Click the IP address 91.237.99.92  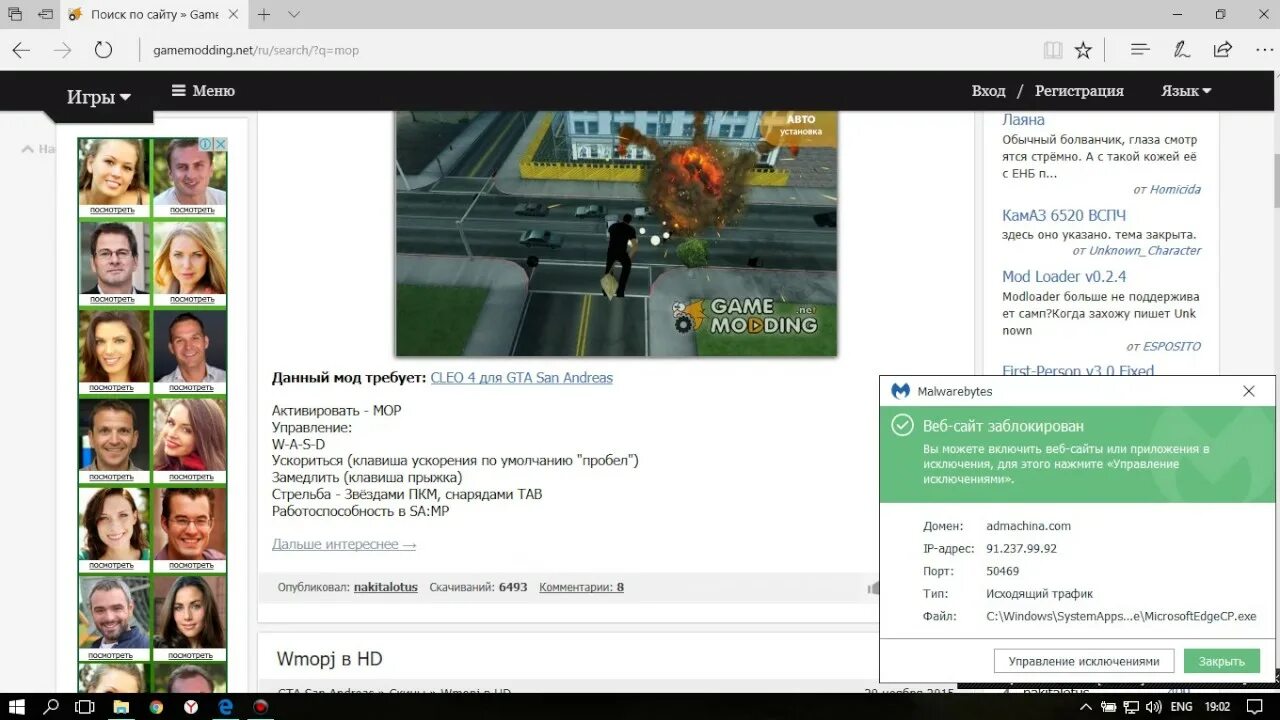[1021, 548]
